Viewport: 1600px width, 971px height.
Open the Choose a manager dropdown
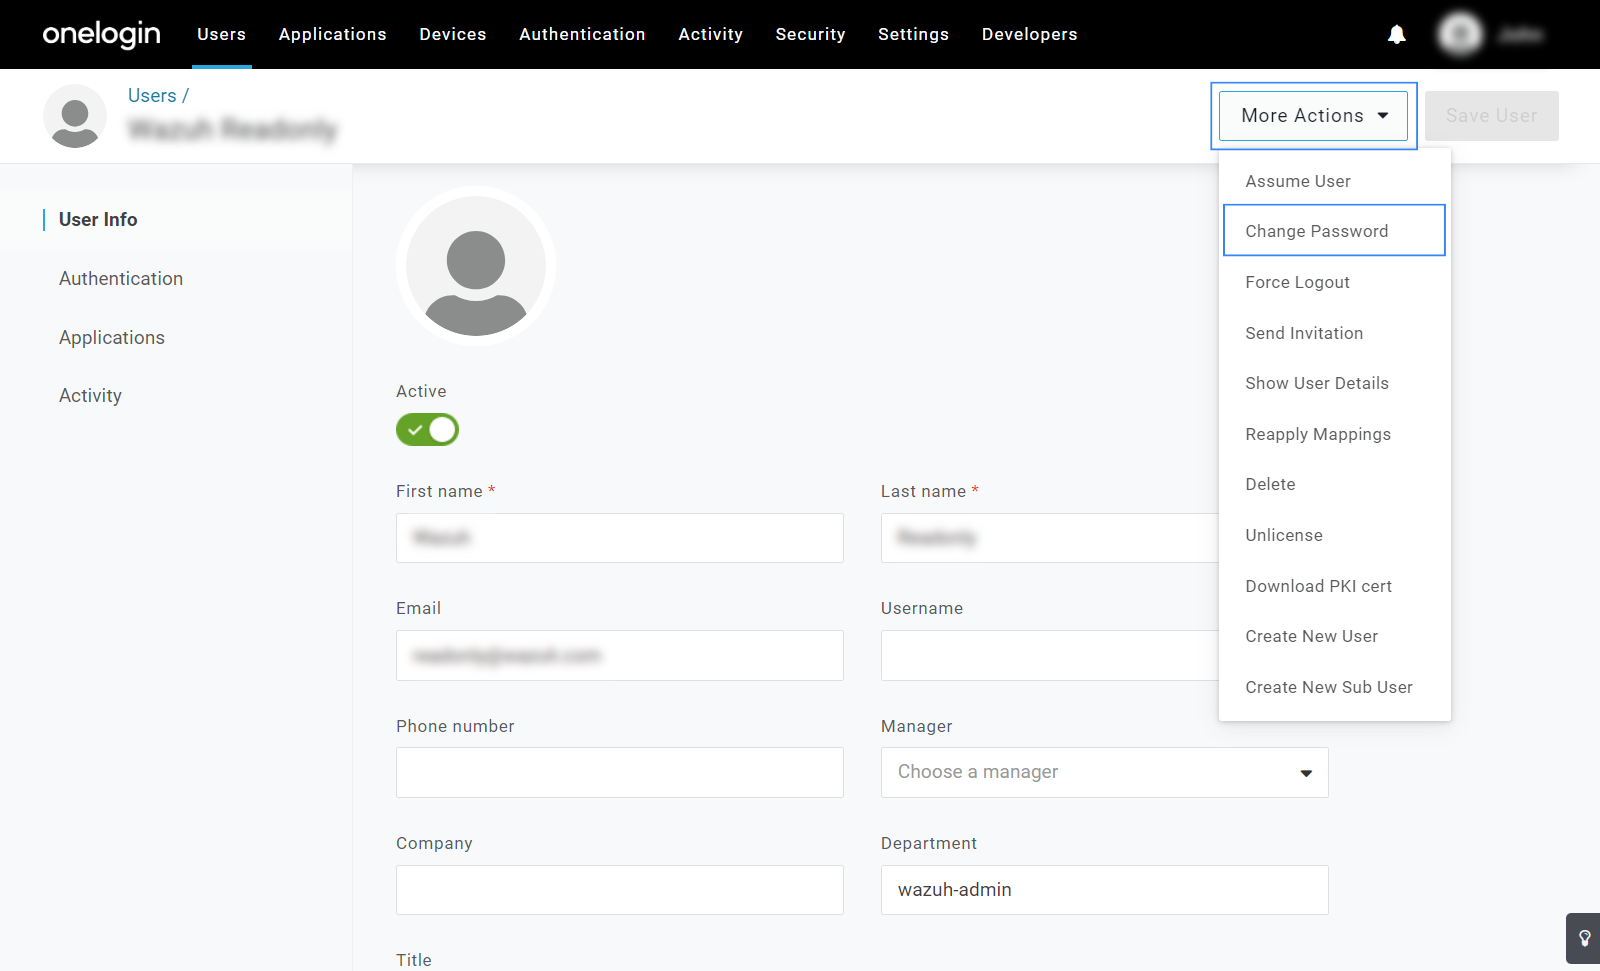pos(1104,772)
